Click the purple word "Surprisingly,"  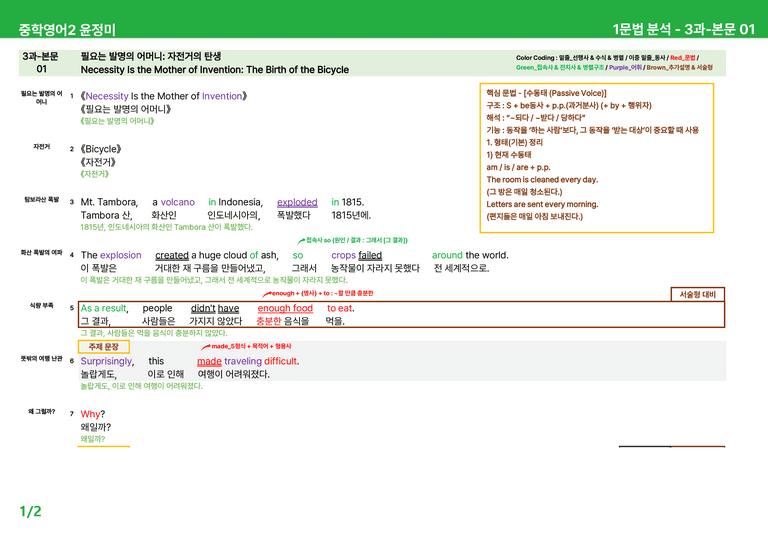click(x=107, y=361)
